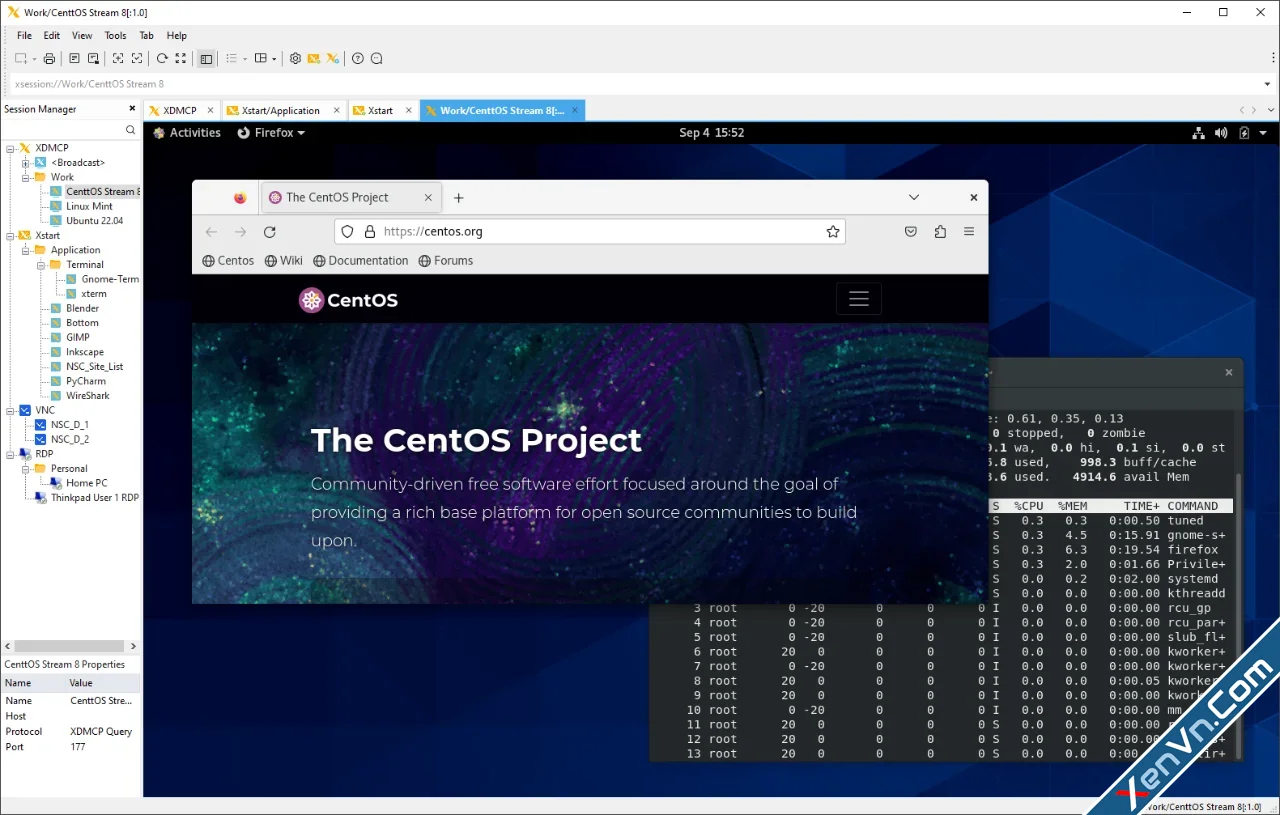Open the help question mark icon
The image size is (1280, 815).
(x=358, y=59)
